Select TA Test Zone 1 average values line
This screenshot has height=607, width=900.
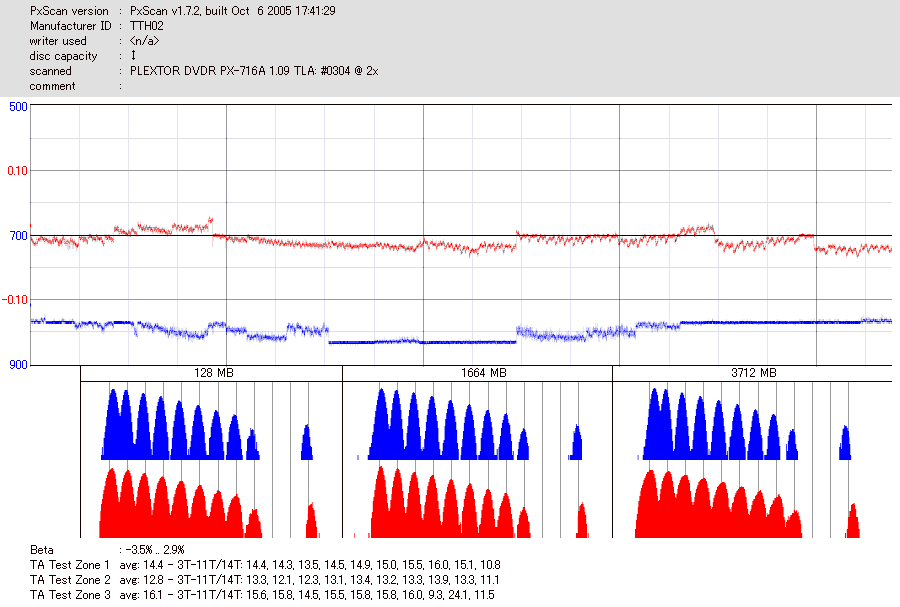point(310,565)
